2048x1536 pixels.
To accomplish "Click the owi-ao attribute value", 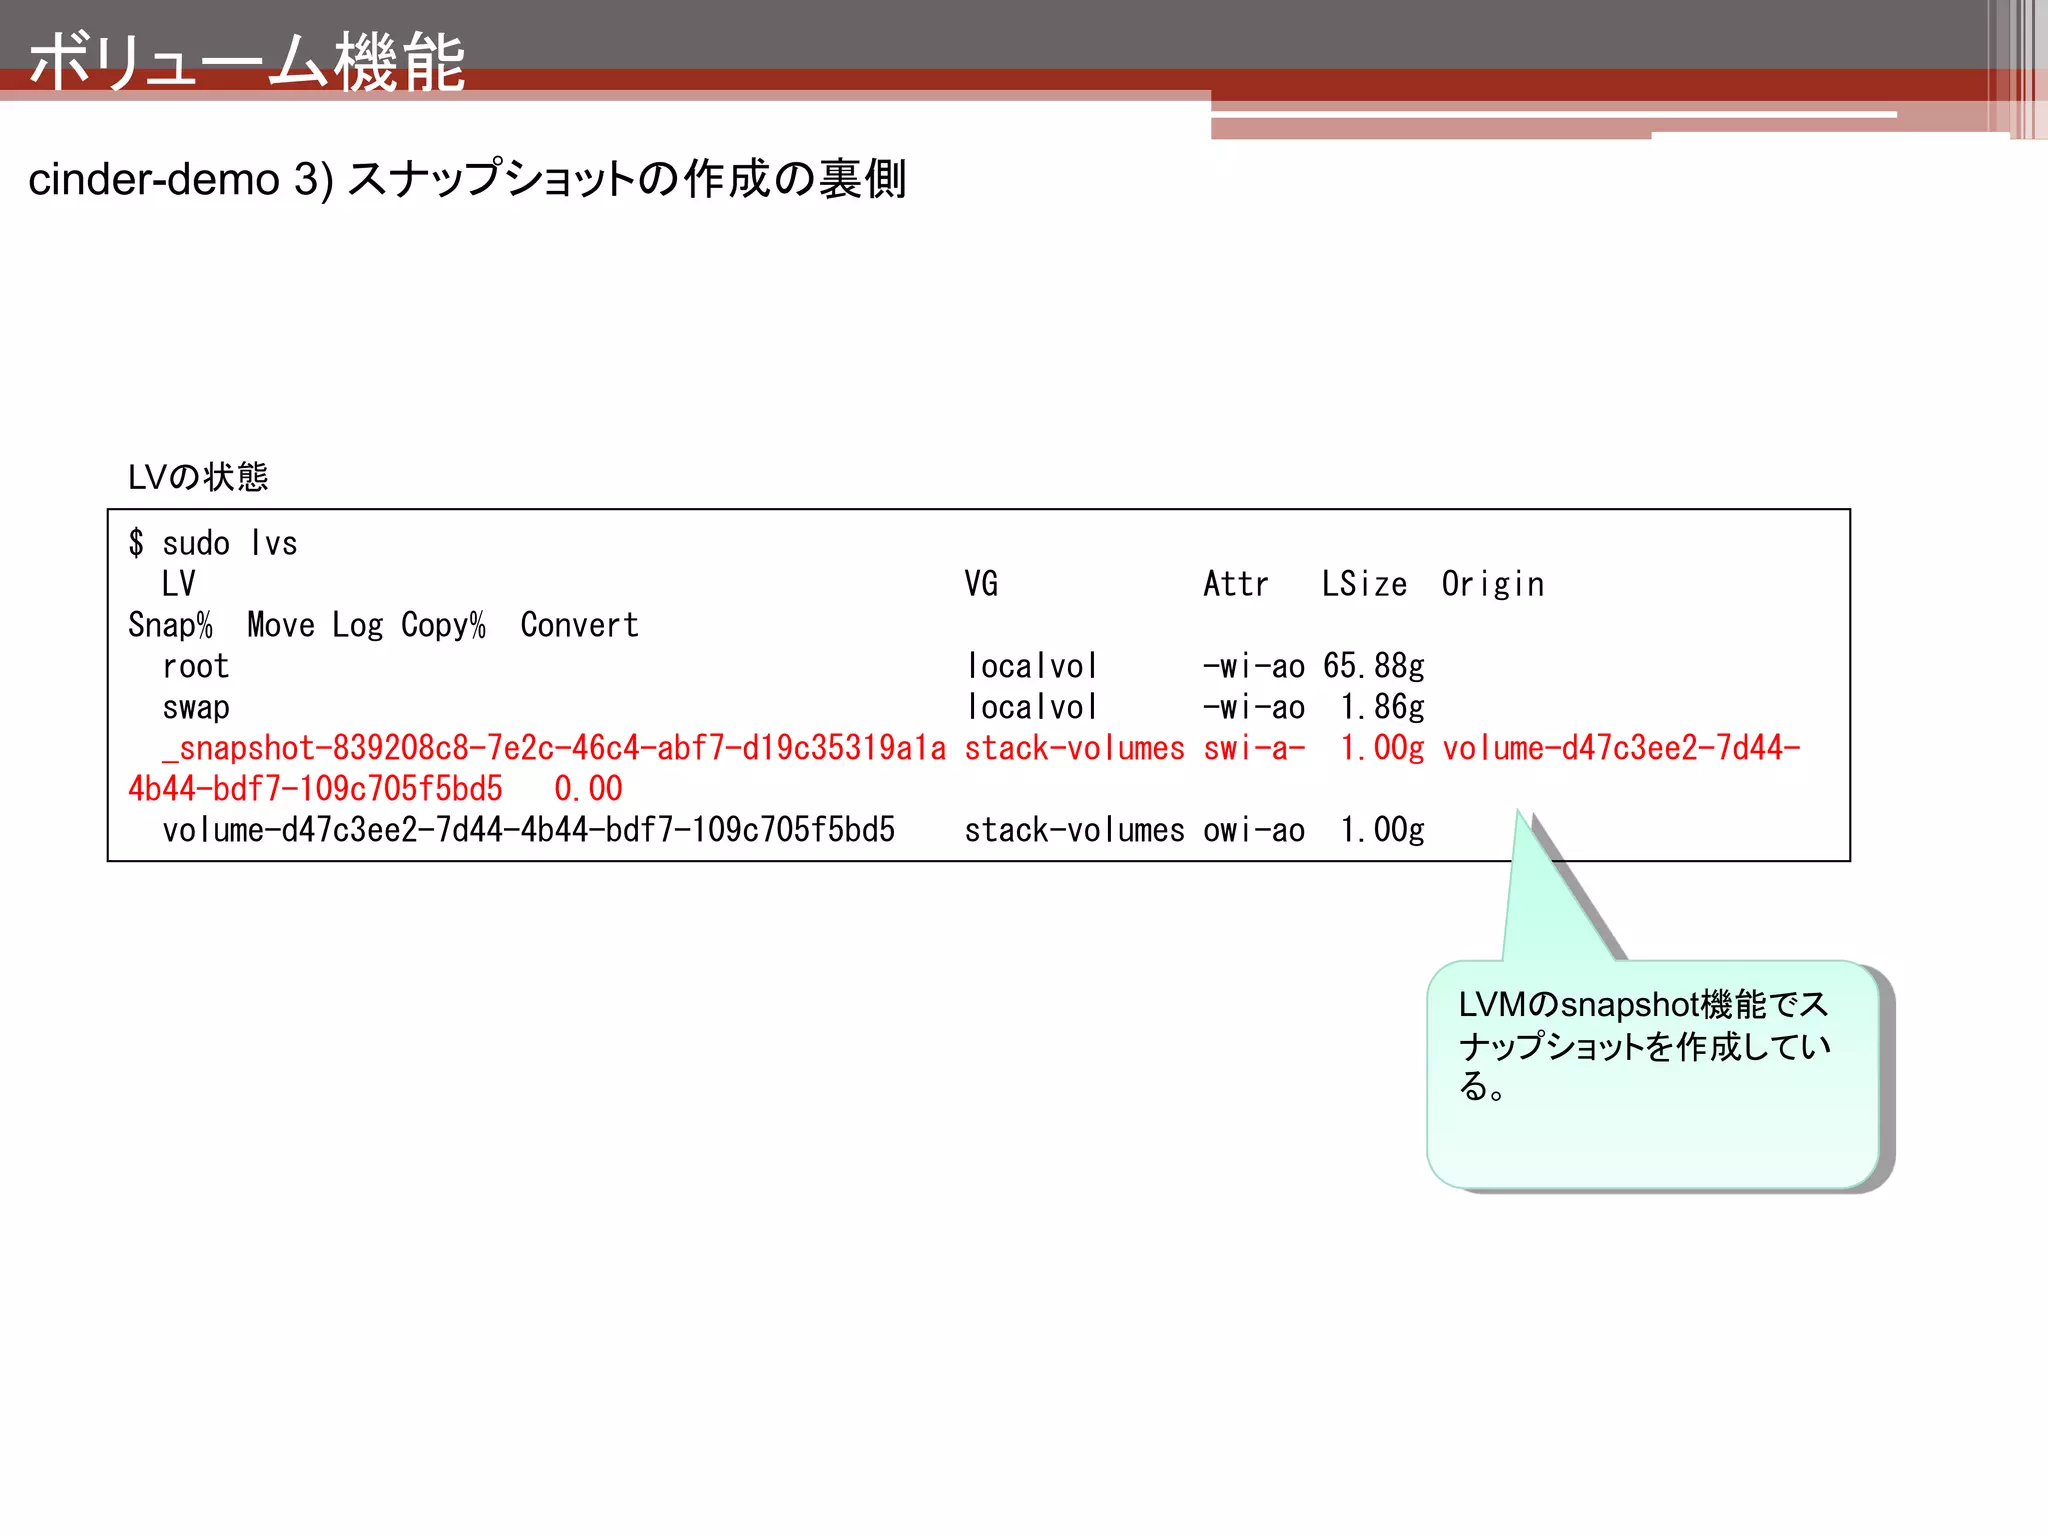I will (1254, 830).
